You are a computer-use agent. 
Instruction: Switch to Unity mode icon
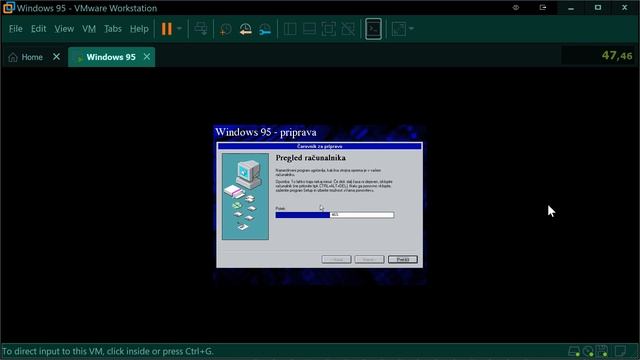pyautogui.click(x=348, y=29)
